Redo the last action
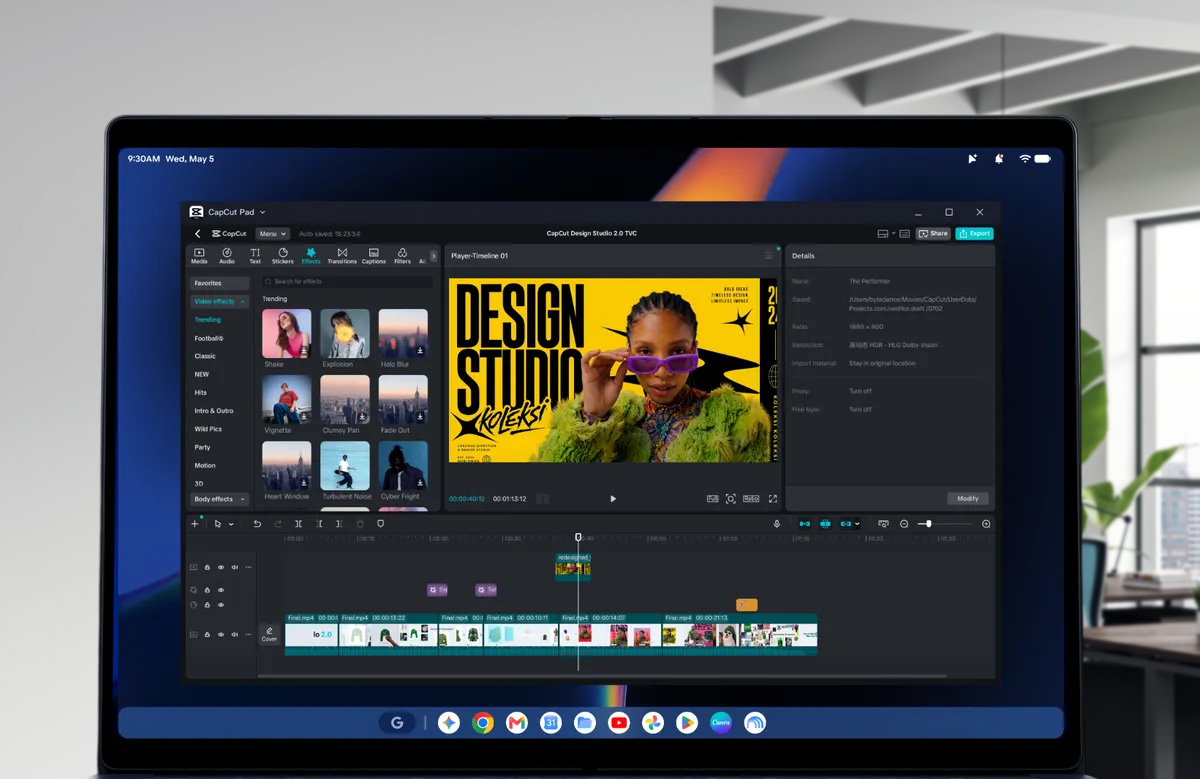Viewport: 1200px width, 779px height. pyautogui.click(x=278, y=524)
